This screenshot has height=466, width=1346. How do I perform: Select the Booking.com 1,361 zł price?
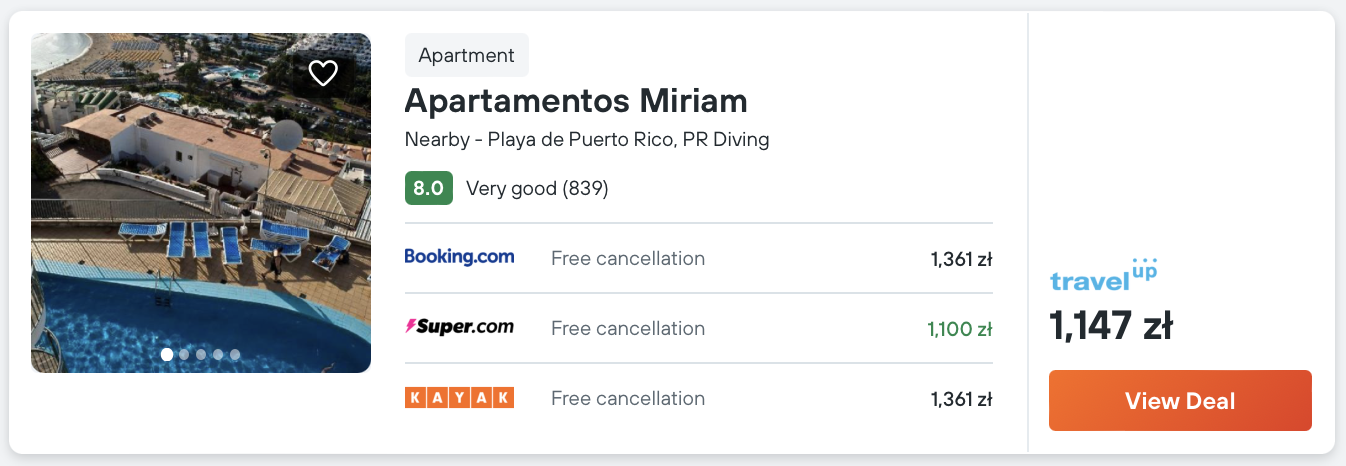click(960, 259)
